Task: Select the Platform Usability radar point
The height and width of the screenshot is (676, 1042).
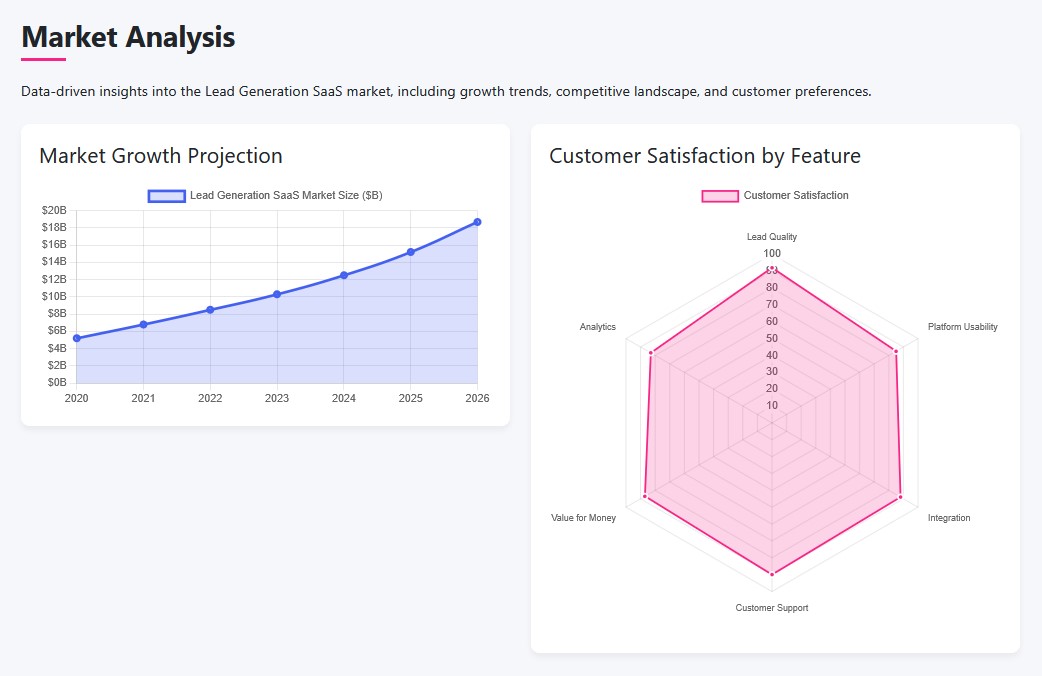Action: click(x=896, y=351)
